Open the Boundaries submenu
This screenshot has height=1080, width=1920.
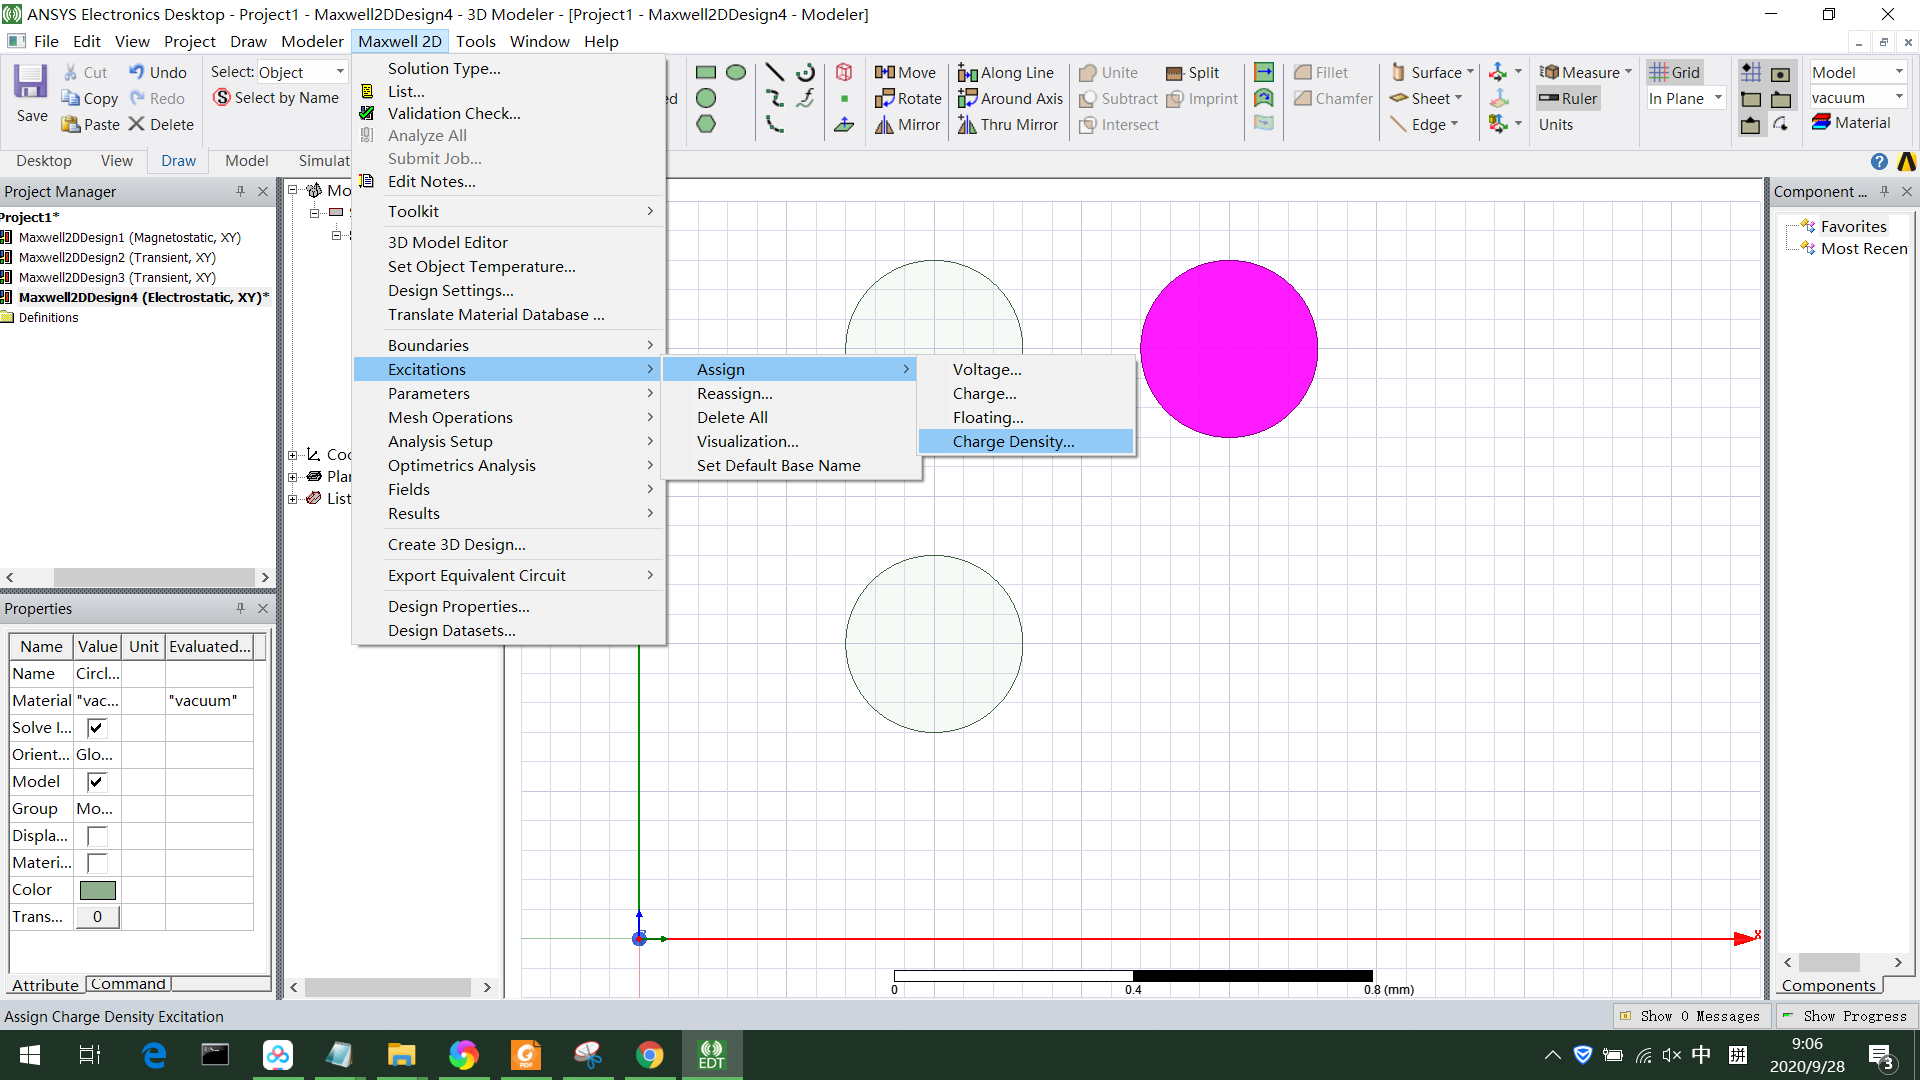(x=508, y=345)
